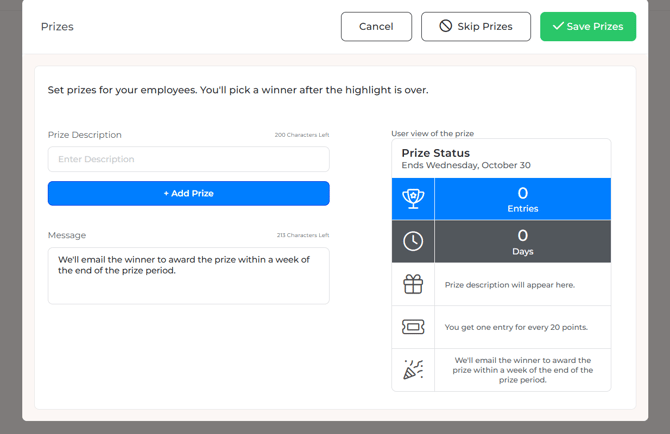
Task: Click the party popper icon
Action: click(413, 370)
